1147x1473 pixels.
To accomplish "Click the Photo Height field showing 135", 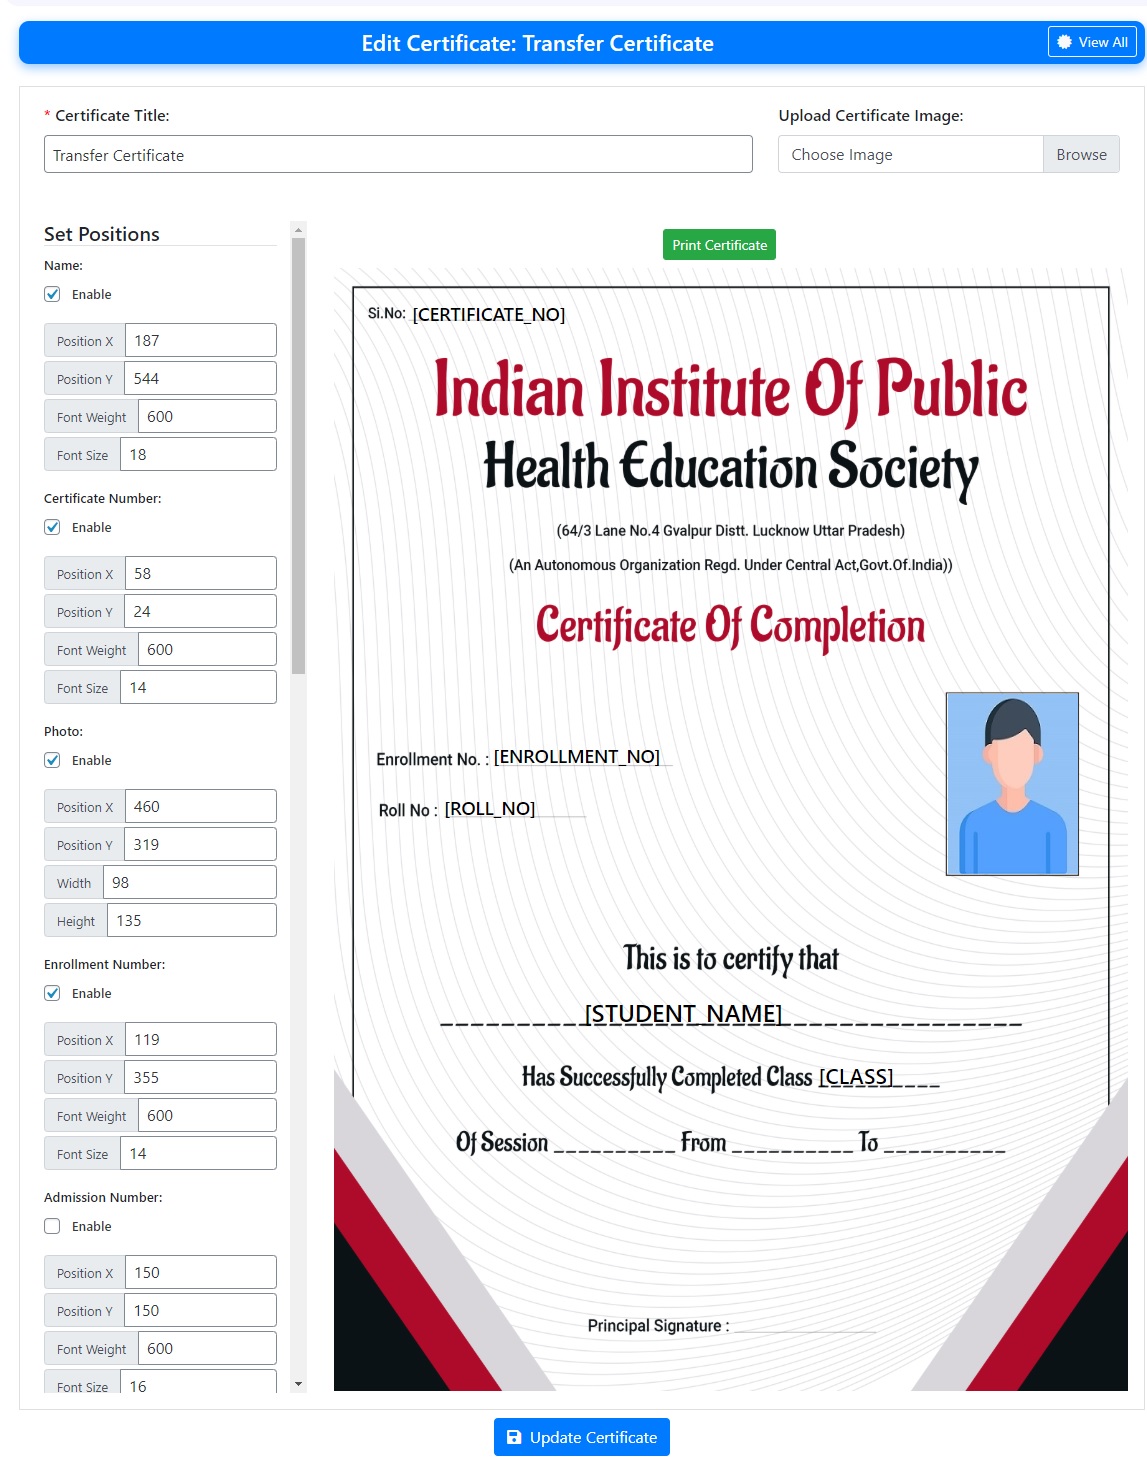I will click(191, 919).
